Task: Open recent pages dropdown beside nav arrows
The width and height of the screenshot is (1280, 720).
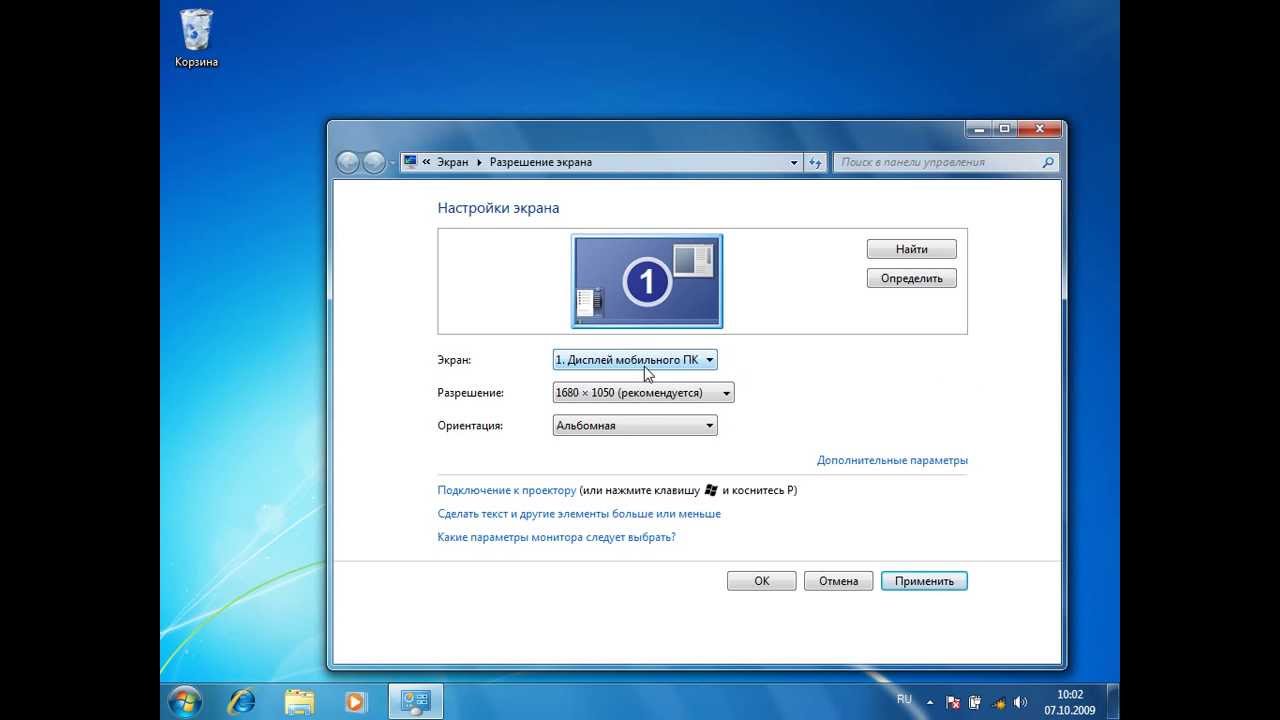Action: [392, 163]
